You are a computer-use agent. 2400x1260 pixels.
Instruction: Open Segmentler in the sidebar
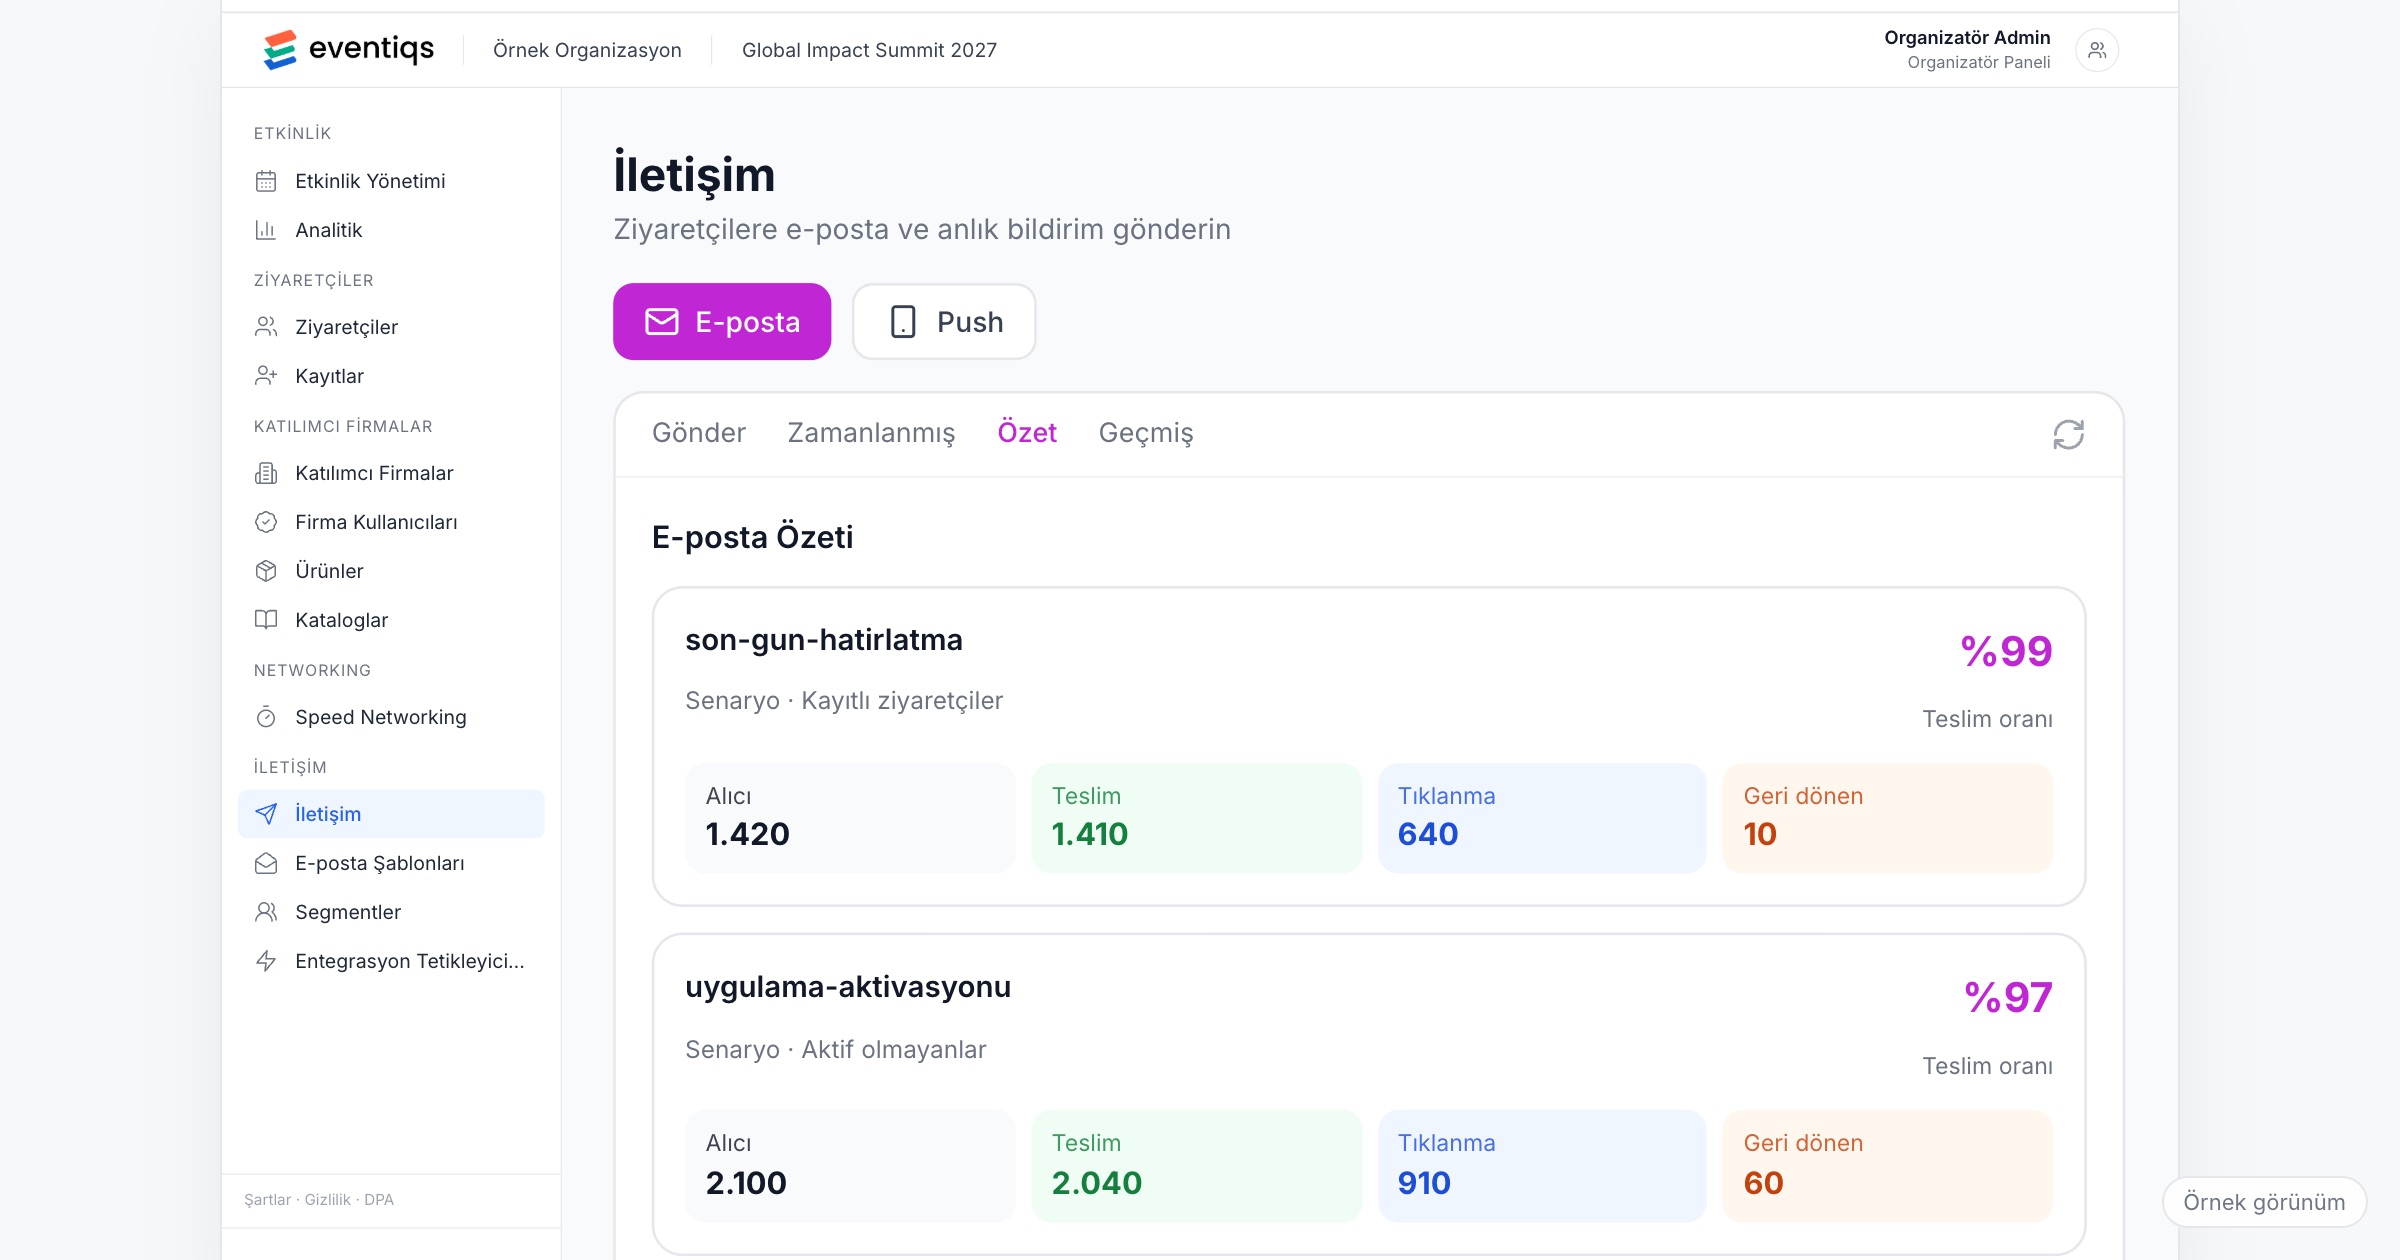click(x=391, y=912)
